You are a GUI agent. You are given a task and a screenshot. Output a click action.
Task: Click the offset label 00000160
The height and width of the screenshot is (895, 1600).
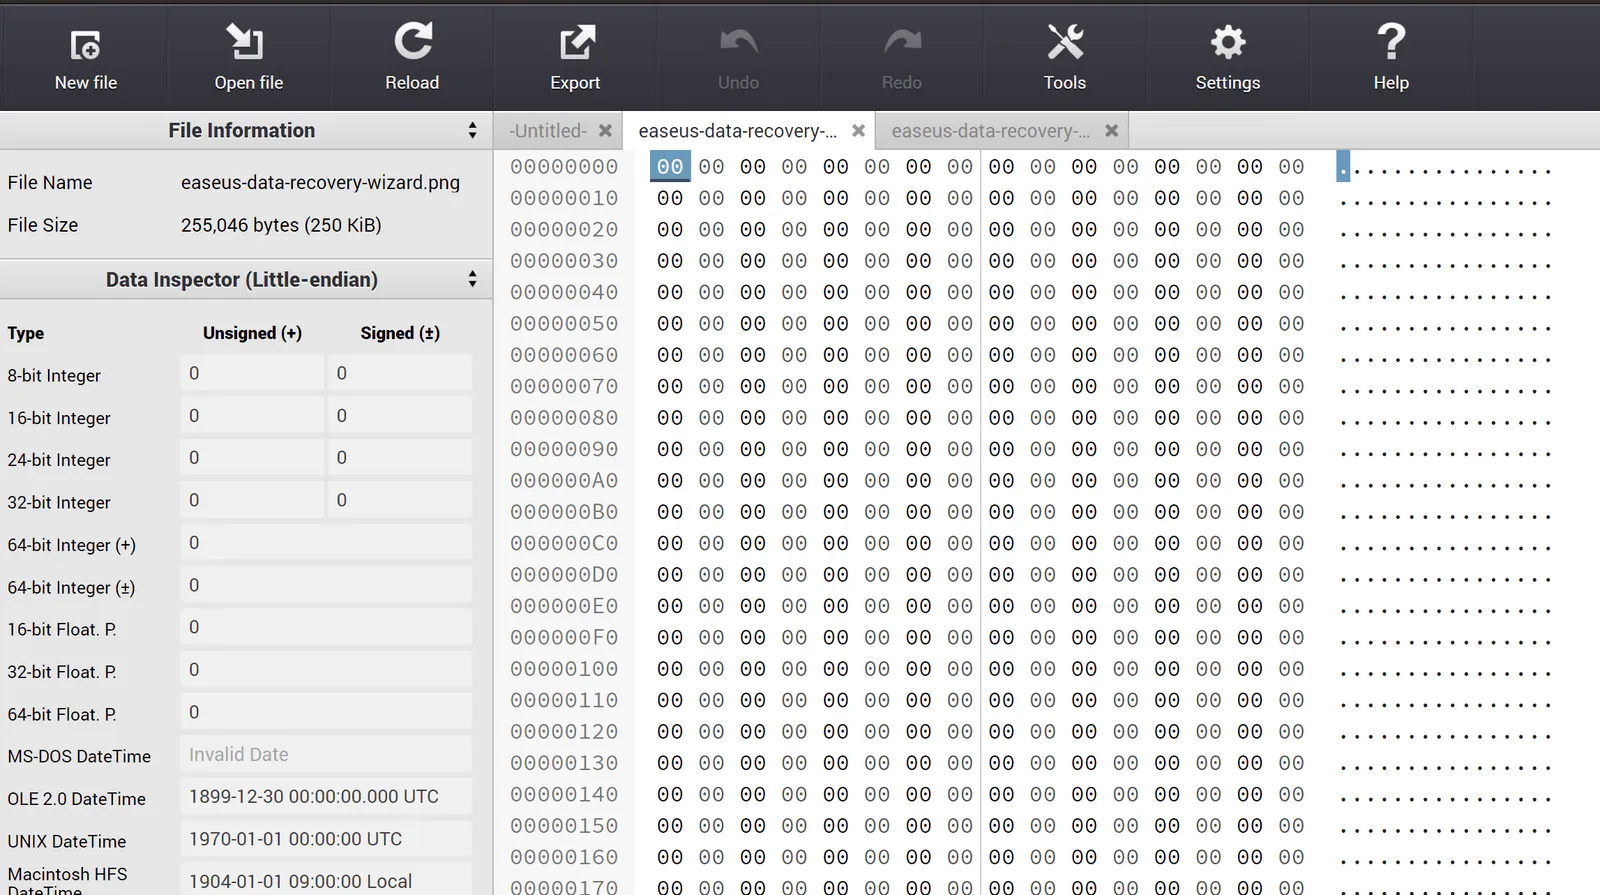pos(564,857)
